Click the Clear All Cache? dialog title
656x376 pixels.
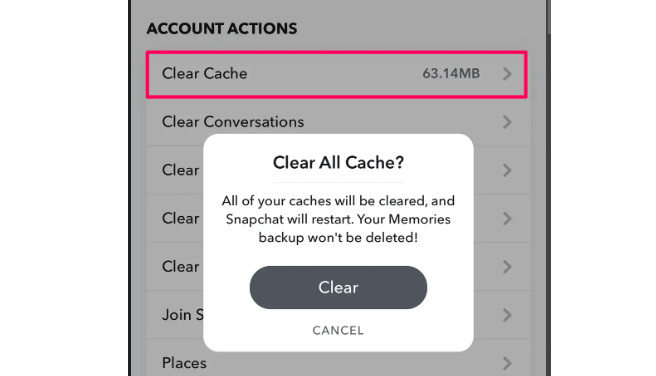tap(338, 163)
